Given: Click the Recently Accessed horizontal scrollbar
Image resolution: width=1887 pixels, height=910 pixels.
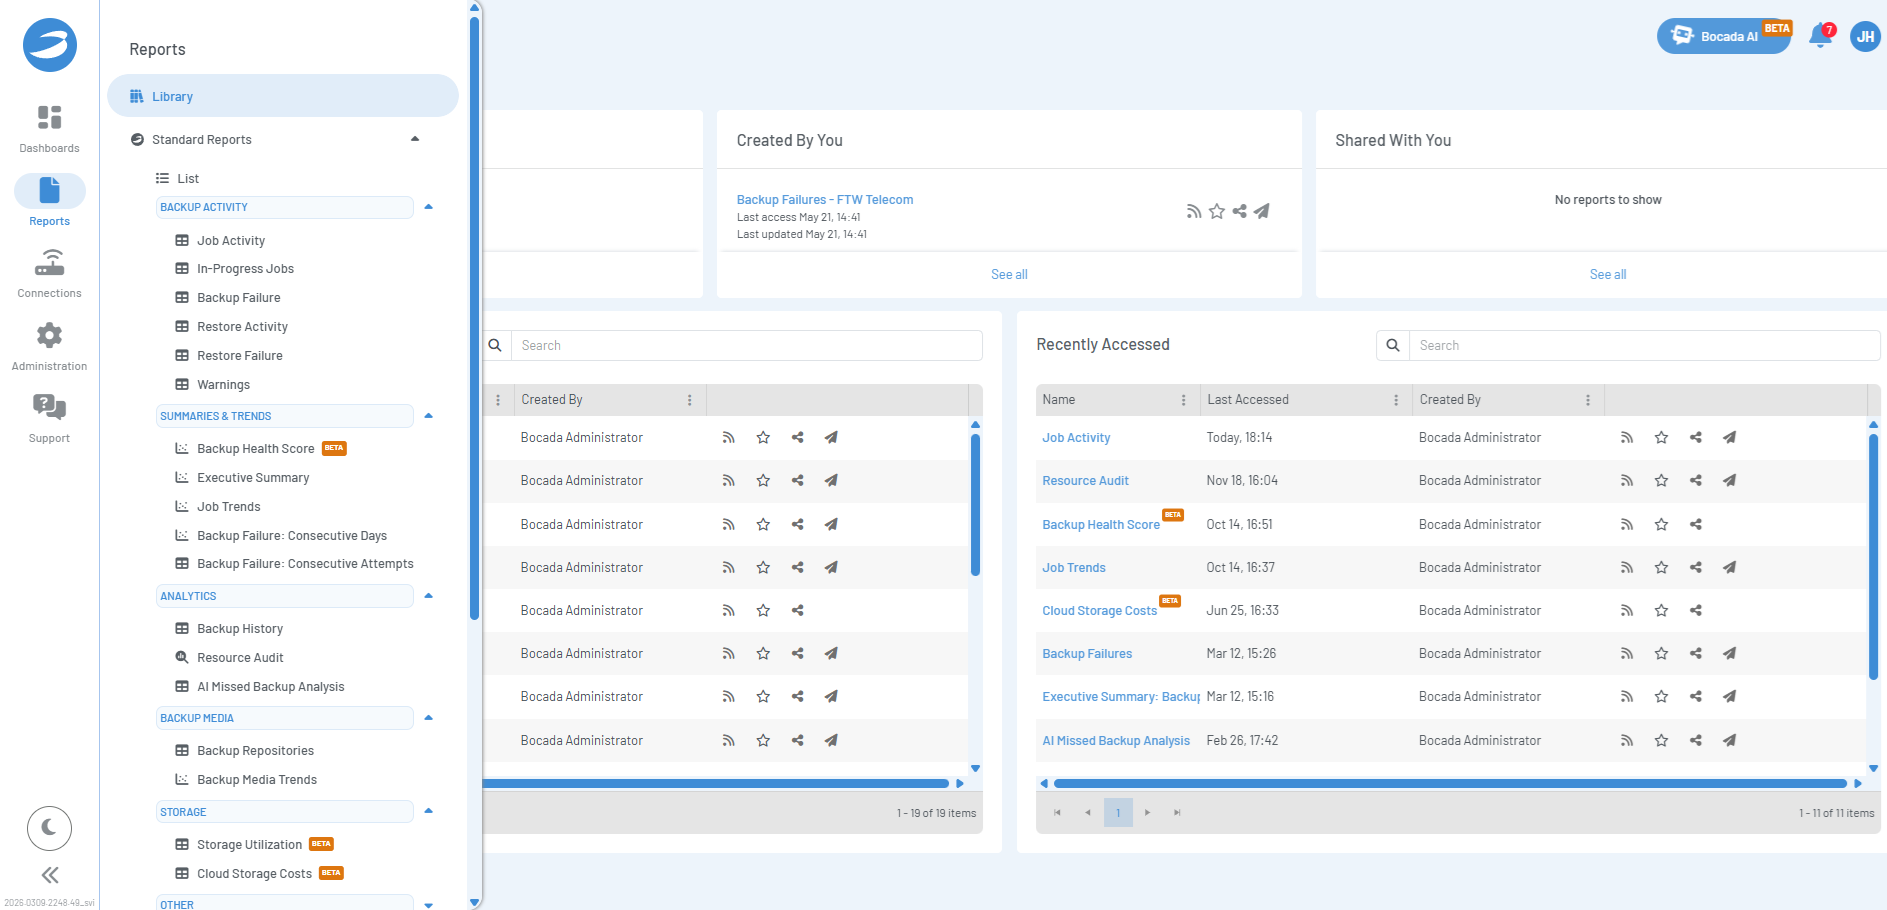Looking at the screenshot, I should click(1450, 783).
